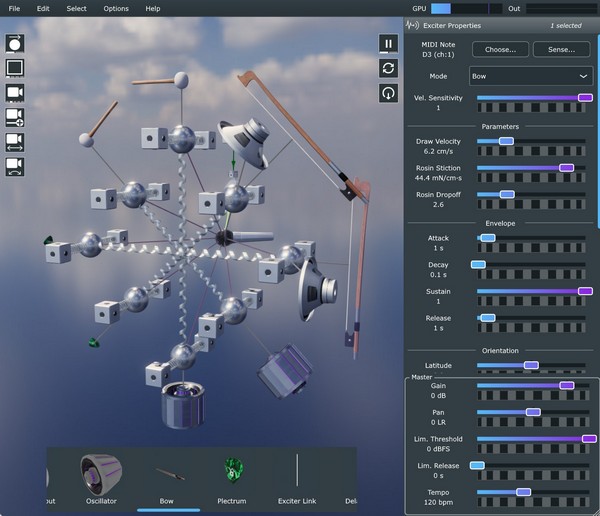Open the File menu
The height and width of the screenshot is (516, 600).
coord(15,8)
